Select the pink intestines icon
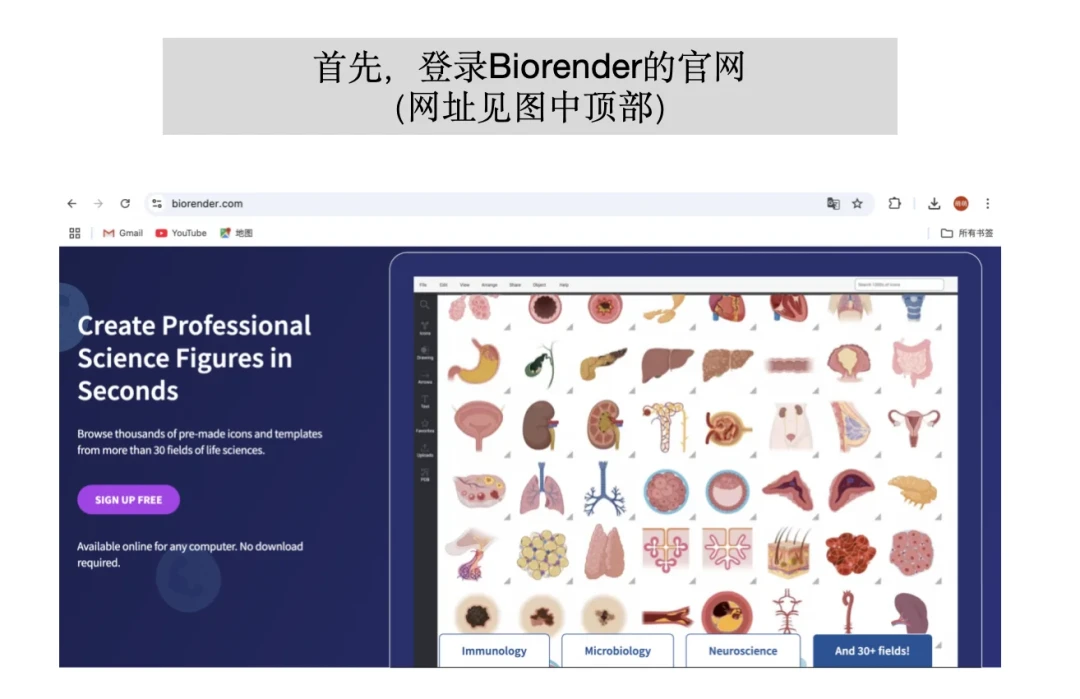Viewport: 1080px width, 699px height. [912, 361]
